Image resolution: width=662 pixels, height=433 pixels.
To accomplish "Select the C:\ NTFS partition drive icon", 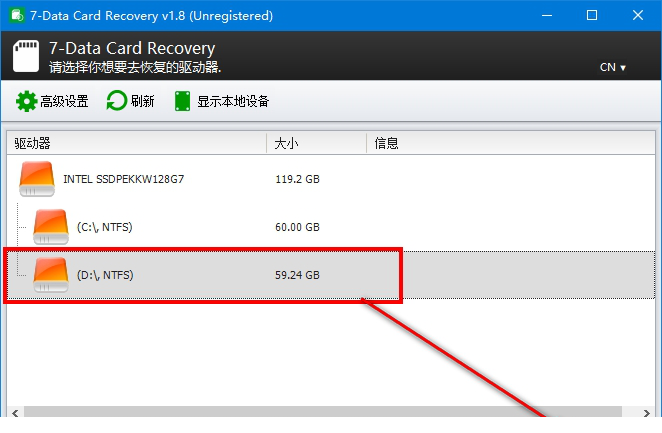I will [x=51, y=227].
